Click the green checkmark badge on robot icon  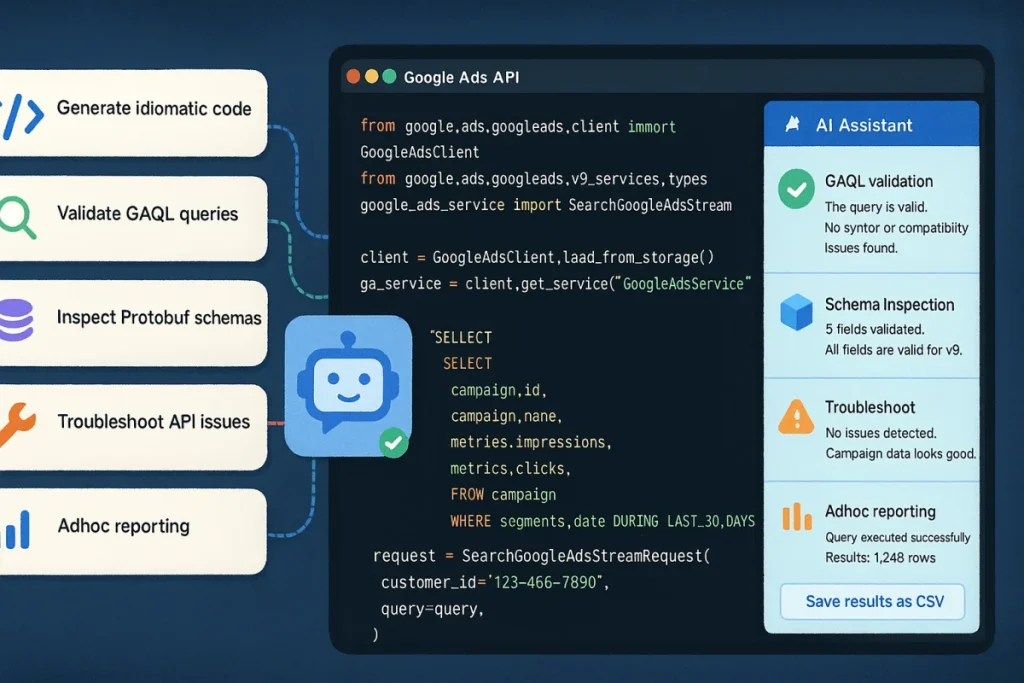click(x=394, y=443)
